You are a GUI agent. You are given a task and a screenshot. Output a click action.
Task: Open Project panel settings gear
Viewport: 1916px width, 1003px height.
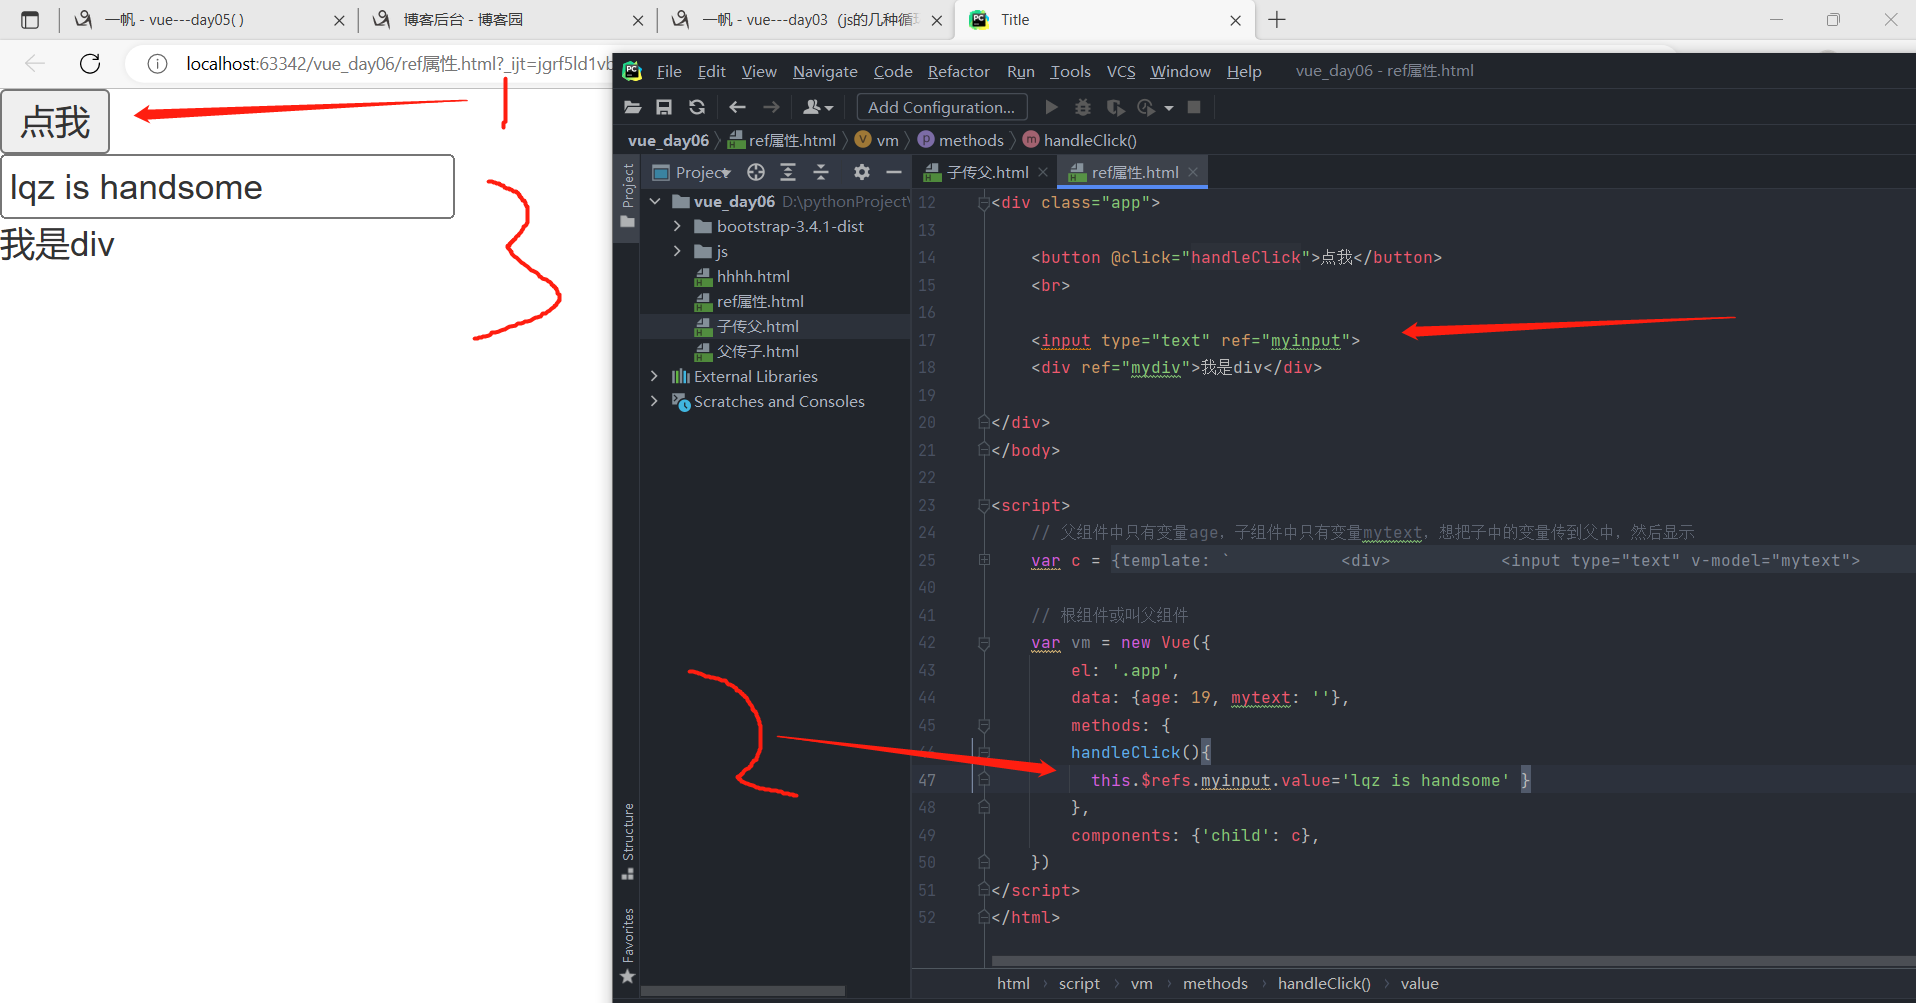pos(862,172)
